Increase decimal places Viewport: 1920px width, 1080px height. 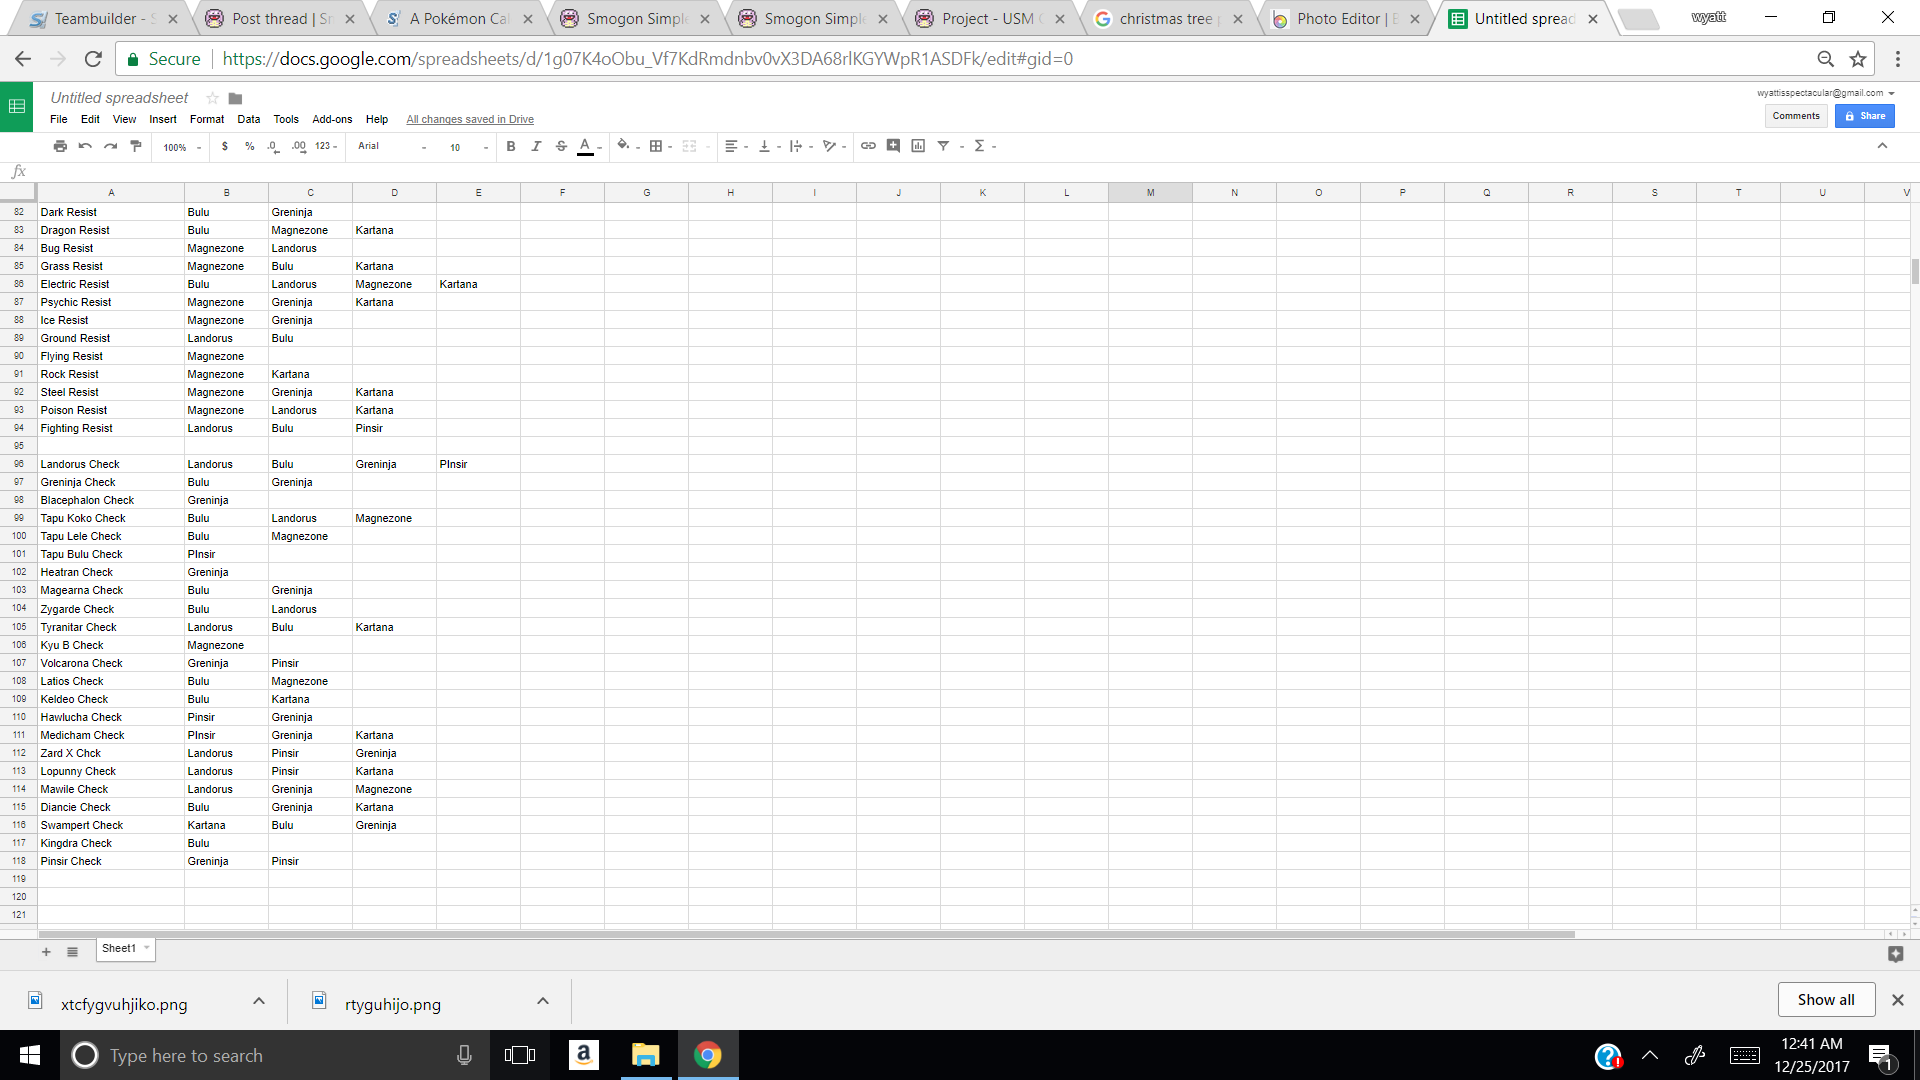(x=299, y=146)
